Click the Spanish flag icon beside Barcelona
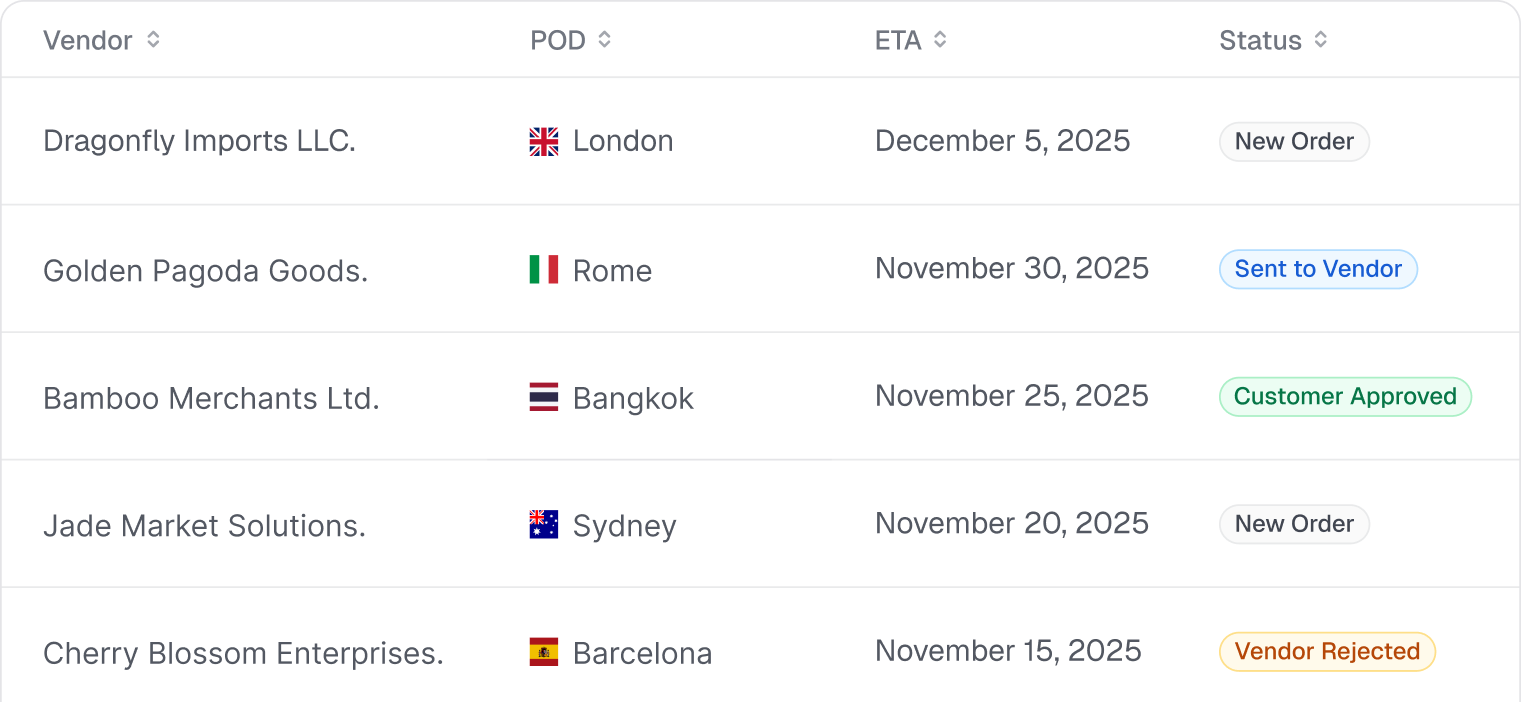This screenshot has height=702, width=1521. tap(543, 653)
